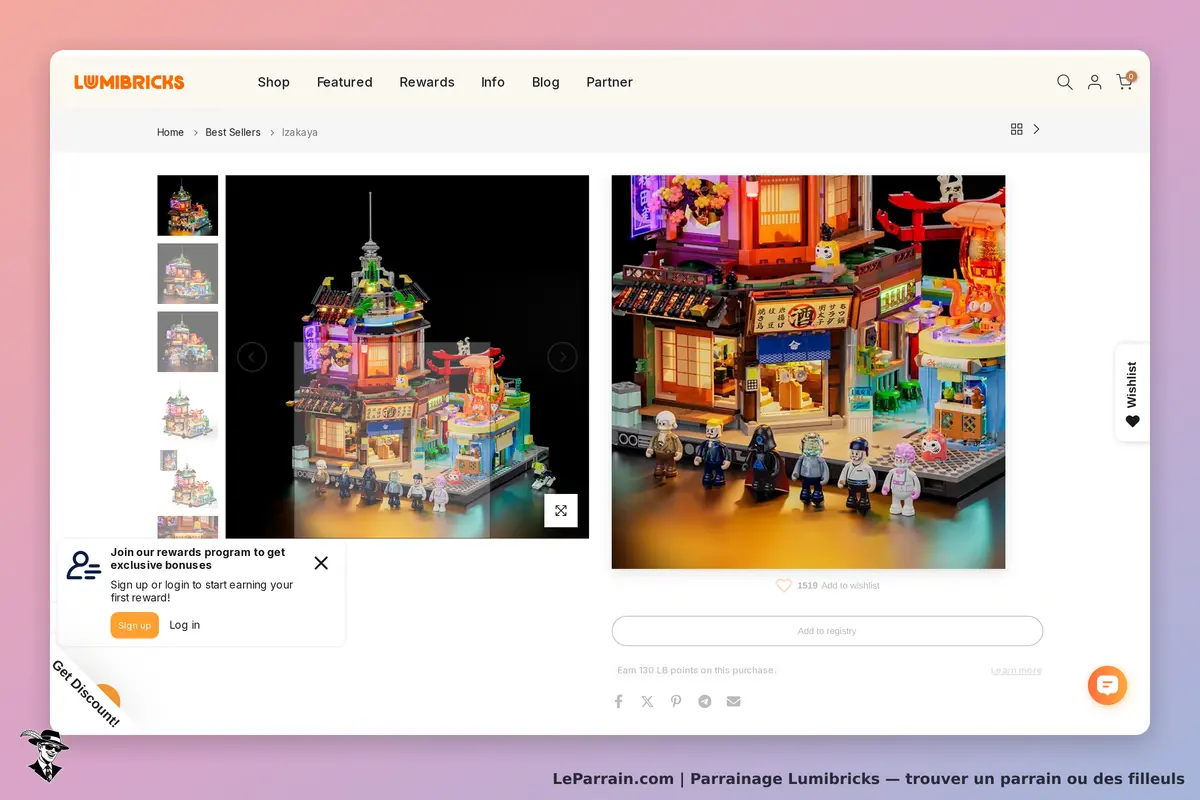Share product by email icon
This screenshot has height=800, width=1200.
click(x=734, y=702)
